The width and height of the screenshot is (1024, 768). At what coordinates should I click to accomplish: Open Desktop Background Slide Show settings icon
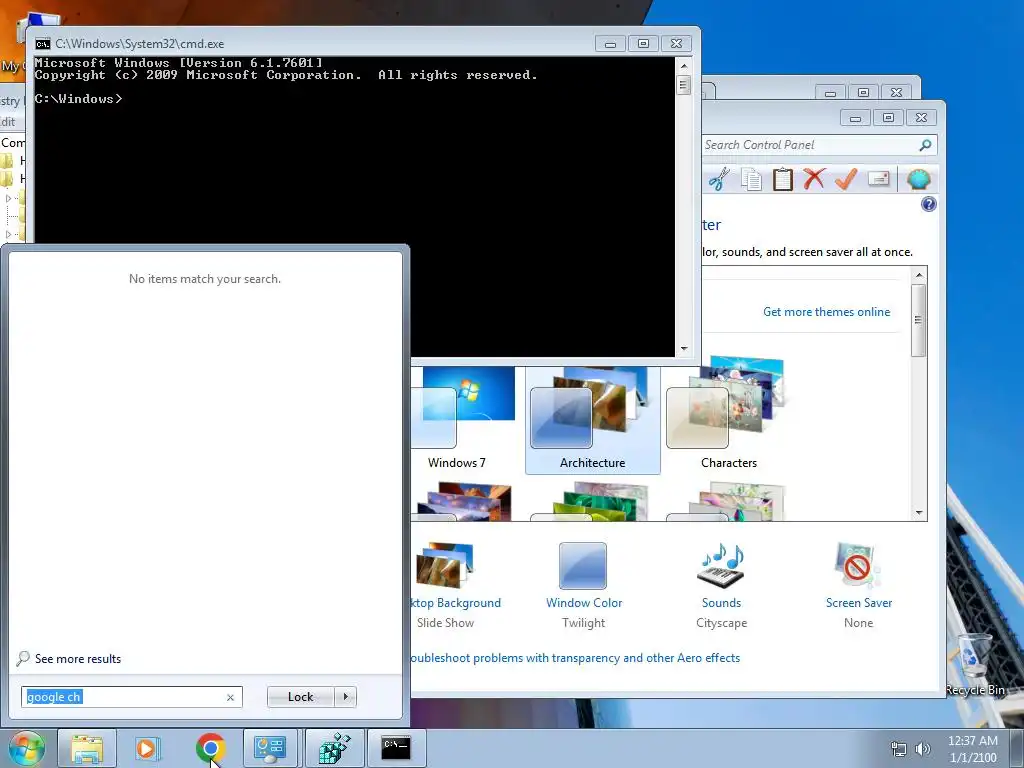coord(445,566)
